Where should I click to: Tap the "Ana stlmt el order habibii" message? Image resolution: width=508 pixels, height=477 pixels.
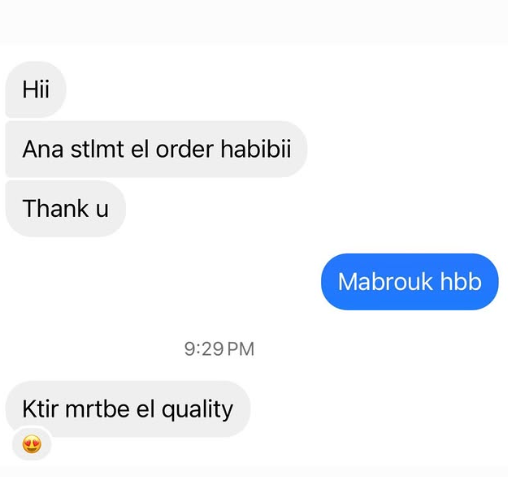[x=156, y=149]
